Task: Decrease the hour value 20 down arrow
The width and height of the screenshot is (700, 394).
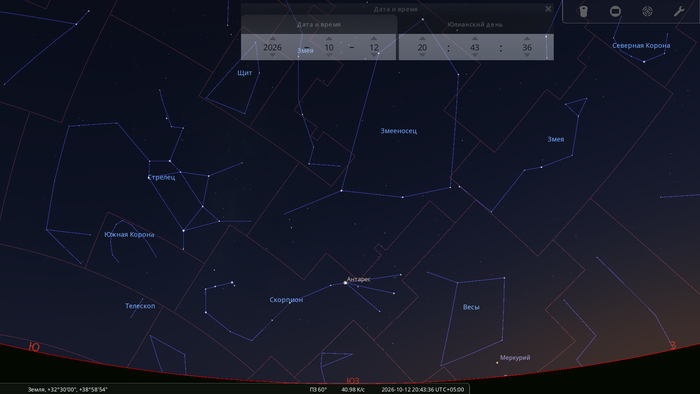Action: click(x=422, y=55)
